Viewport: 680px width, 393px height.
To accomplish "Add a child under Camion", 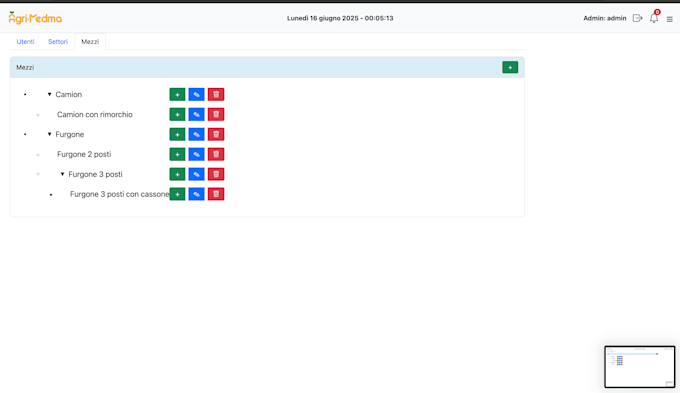I will 177,95.
